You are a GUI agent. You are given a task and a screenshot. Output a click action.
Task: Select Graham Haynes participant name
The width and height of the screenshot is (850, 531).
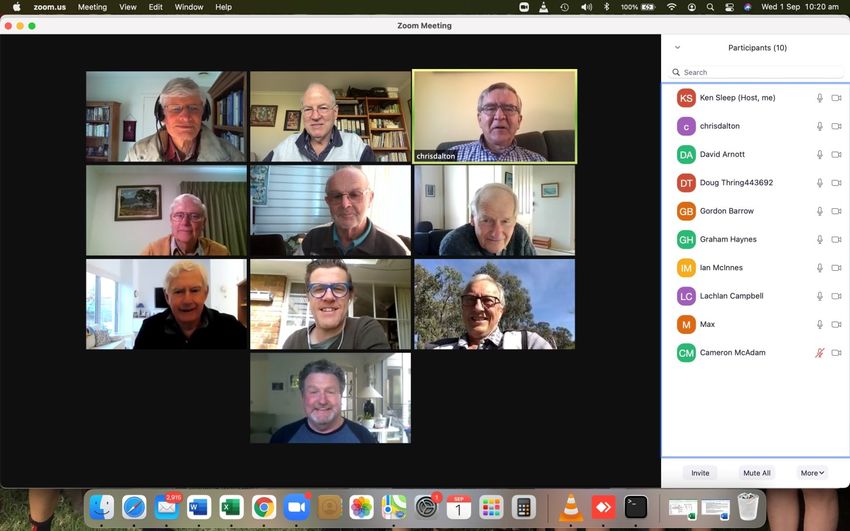pyautogui.click(x=728, y=239)
